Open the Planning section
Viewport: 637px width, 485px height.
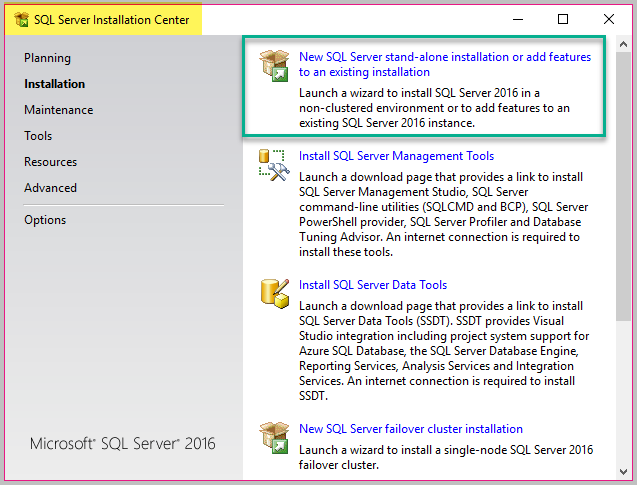coord(47,58)
